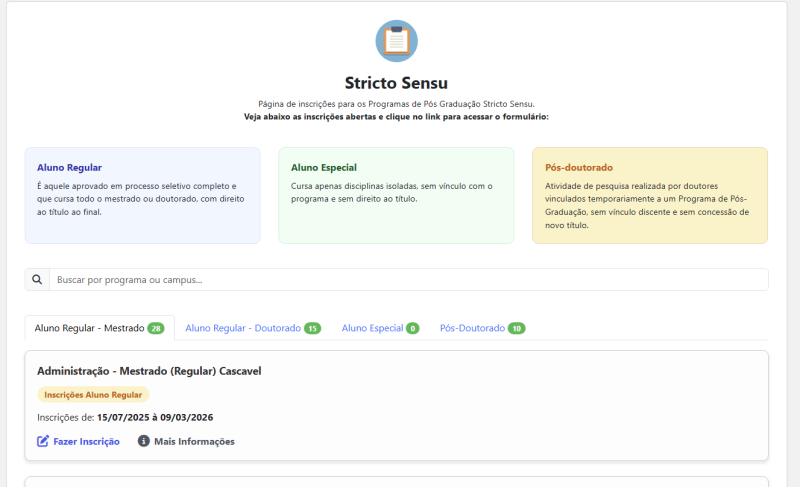Click the green Aluno Especial info card
The image size is (800, 487).
pyautogui.click(x=396, y=196)
